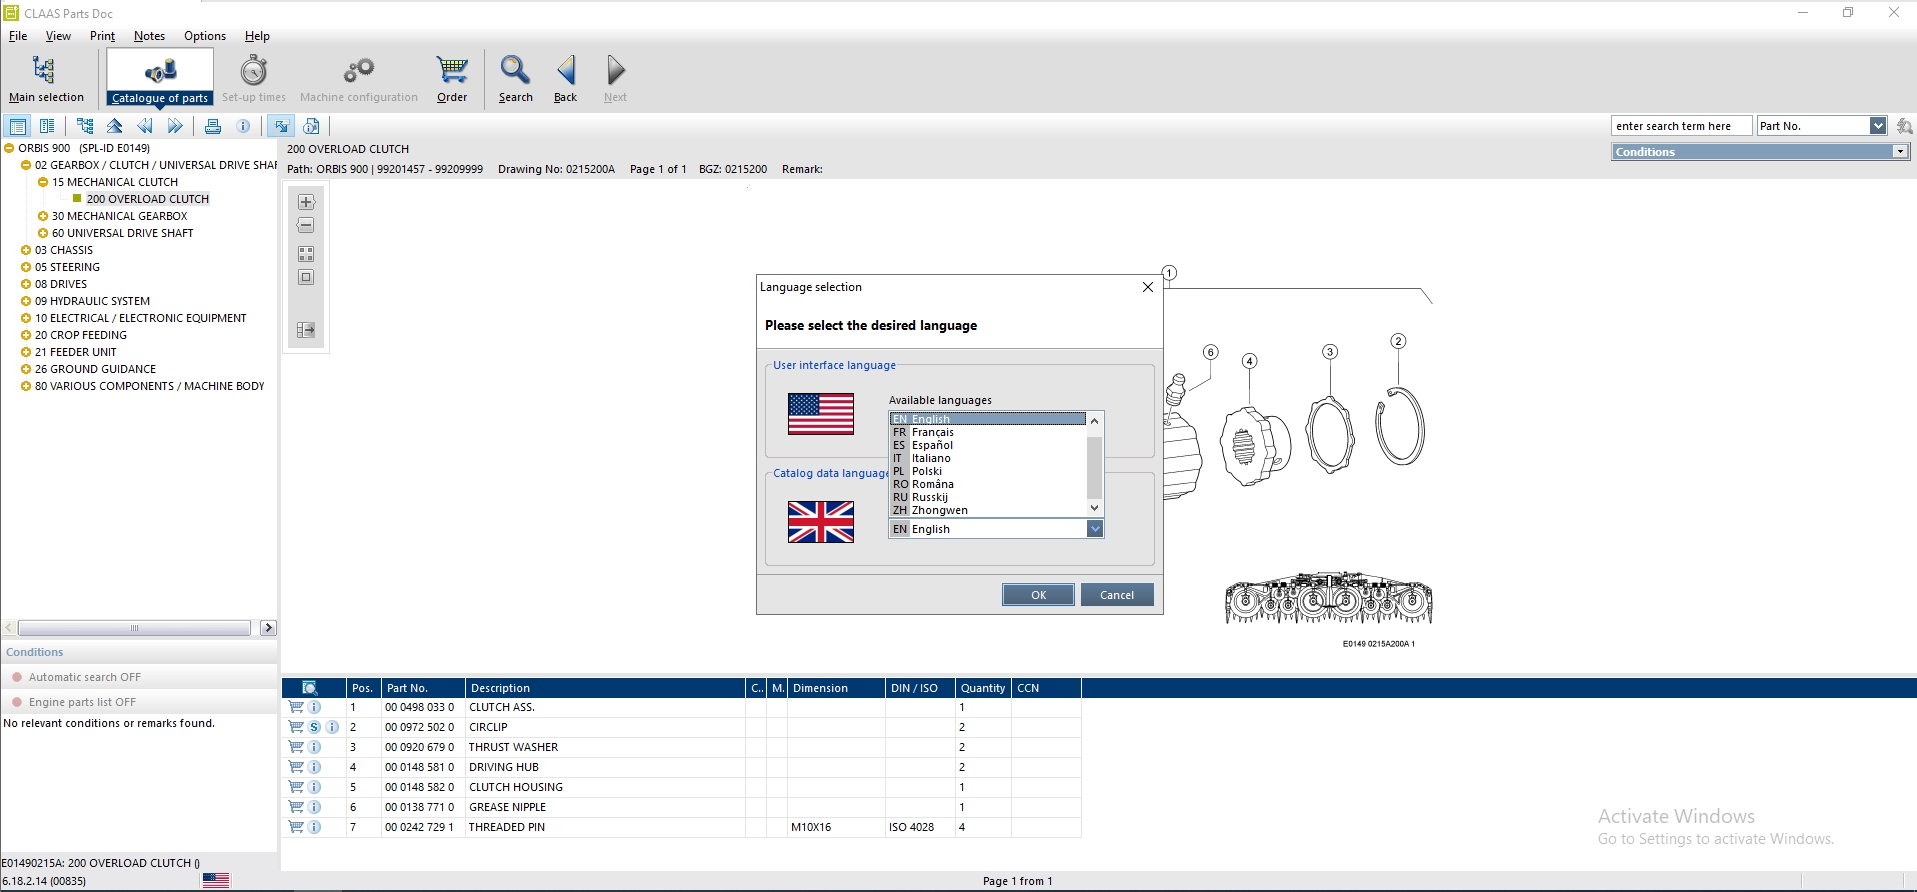Click the S supersession icon for CIRCLIP

(x=314, y=727)
